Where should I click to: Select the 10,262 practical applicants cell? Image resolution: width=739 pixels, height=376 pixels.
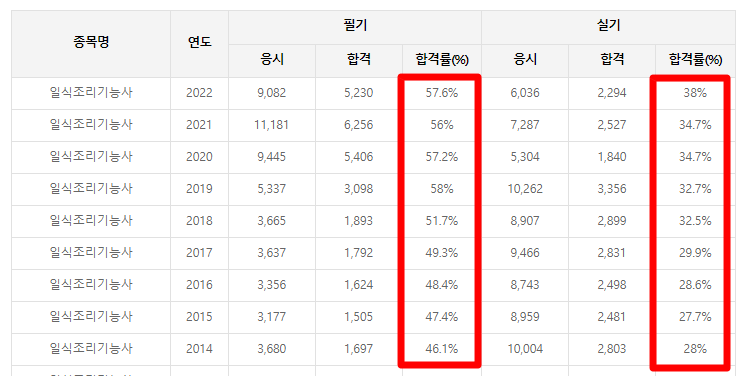point(525,189)
